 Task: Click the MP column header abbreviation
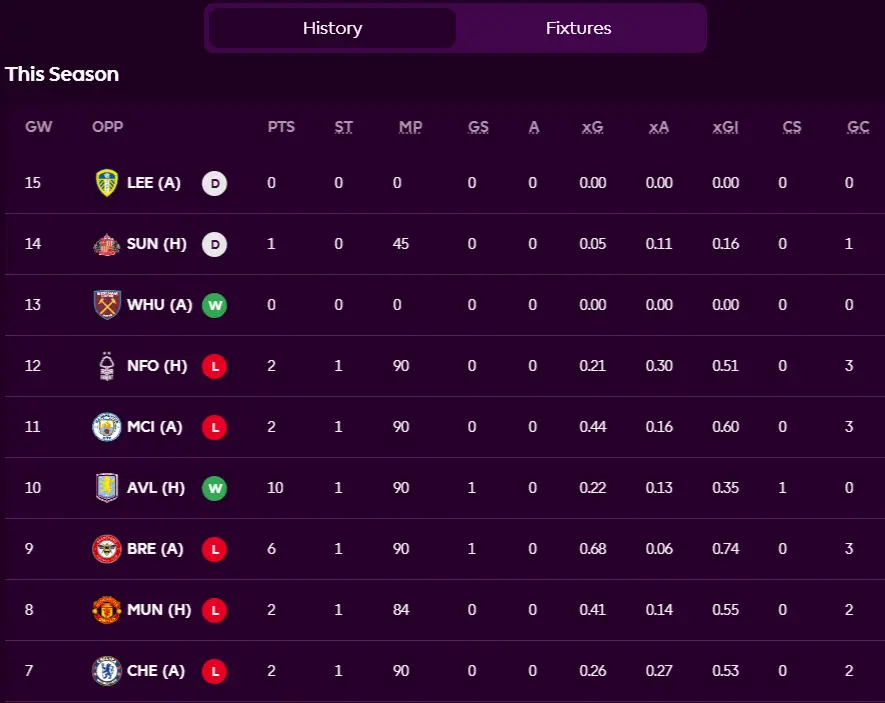410,127
